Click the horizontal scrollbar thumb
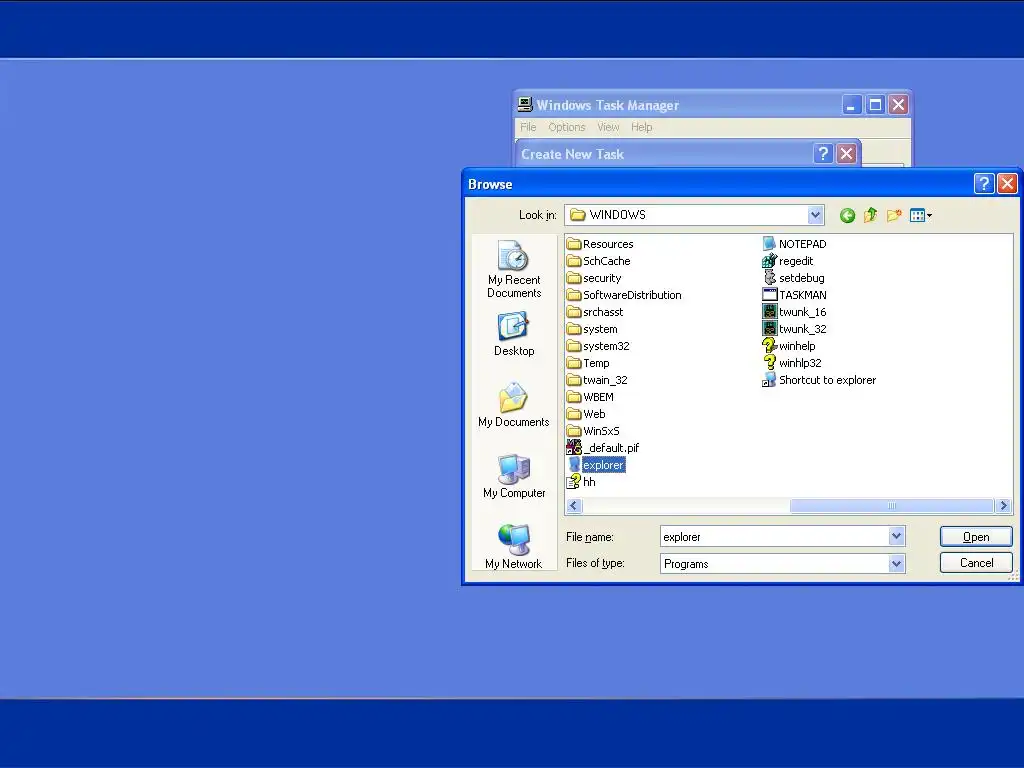1024x768 pixels. point(891,505)
